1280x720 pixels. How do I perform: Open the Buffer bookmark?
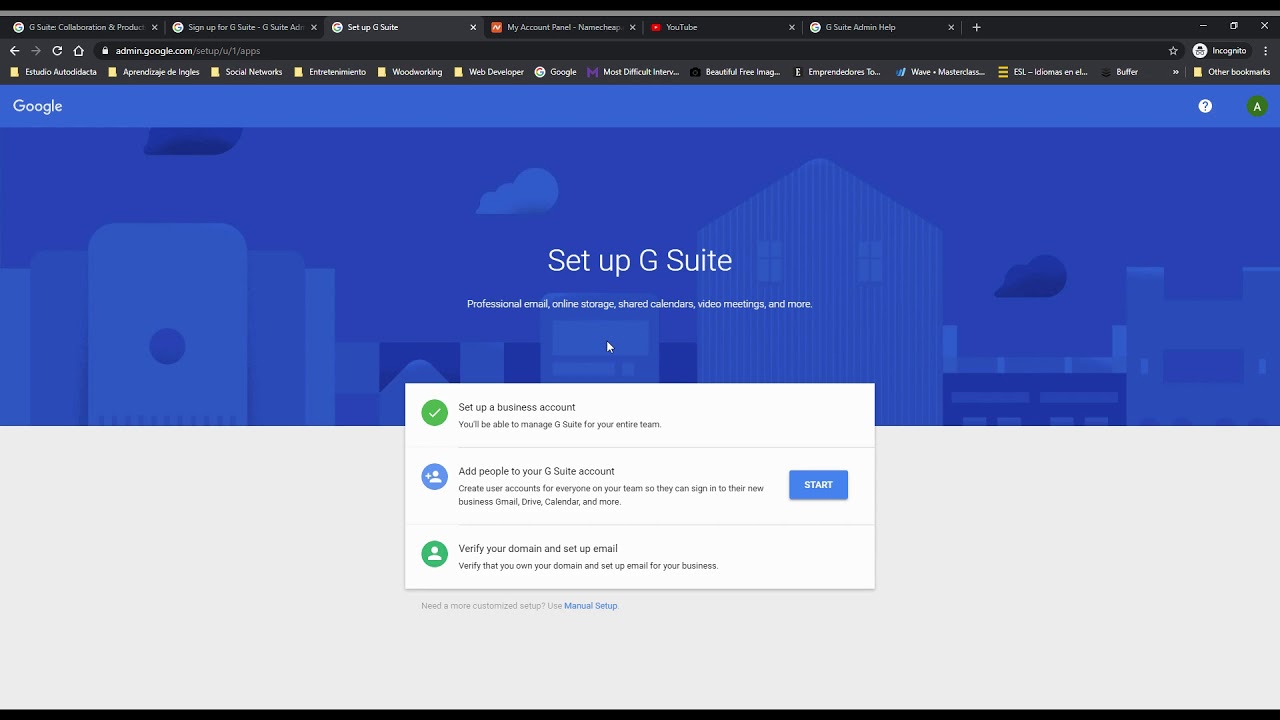tap(1119, 72)
